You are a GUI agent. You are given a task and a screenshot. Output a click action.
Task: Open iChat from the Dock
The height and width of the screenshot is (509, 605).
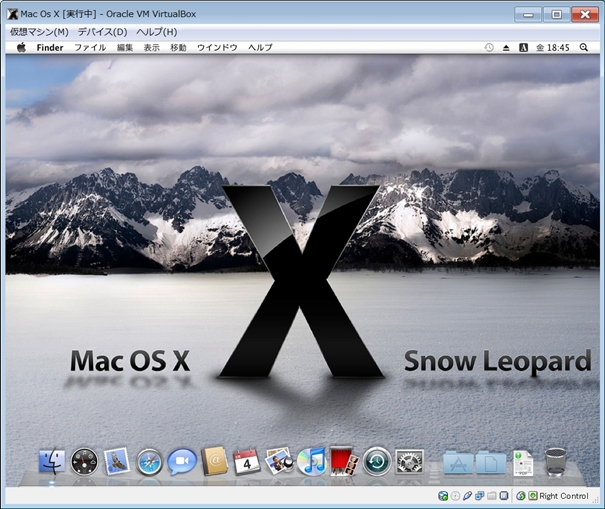[182, 461]
